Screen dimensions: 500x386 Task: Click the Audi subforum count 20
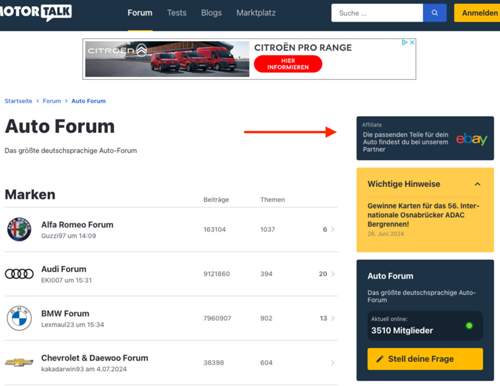pyautogui.click(x=323, y=274)
